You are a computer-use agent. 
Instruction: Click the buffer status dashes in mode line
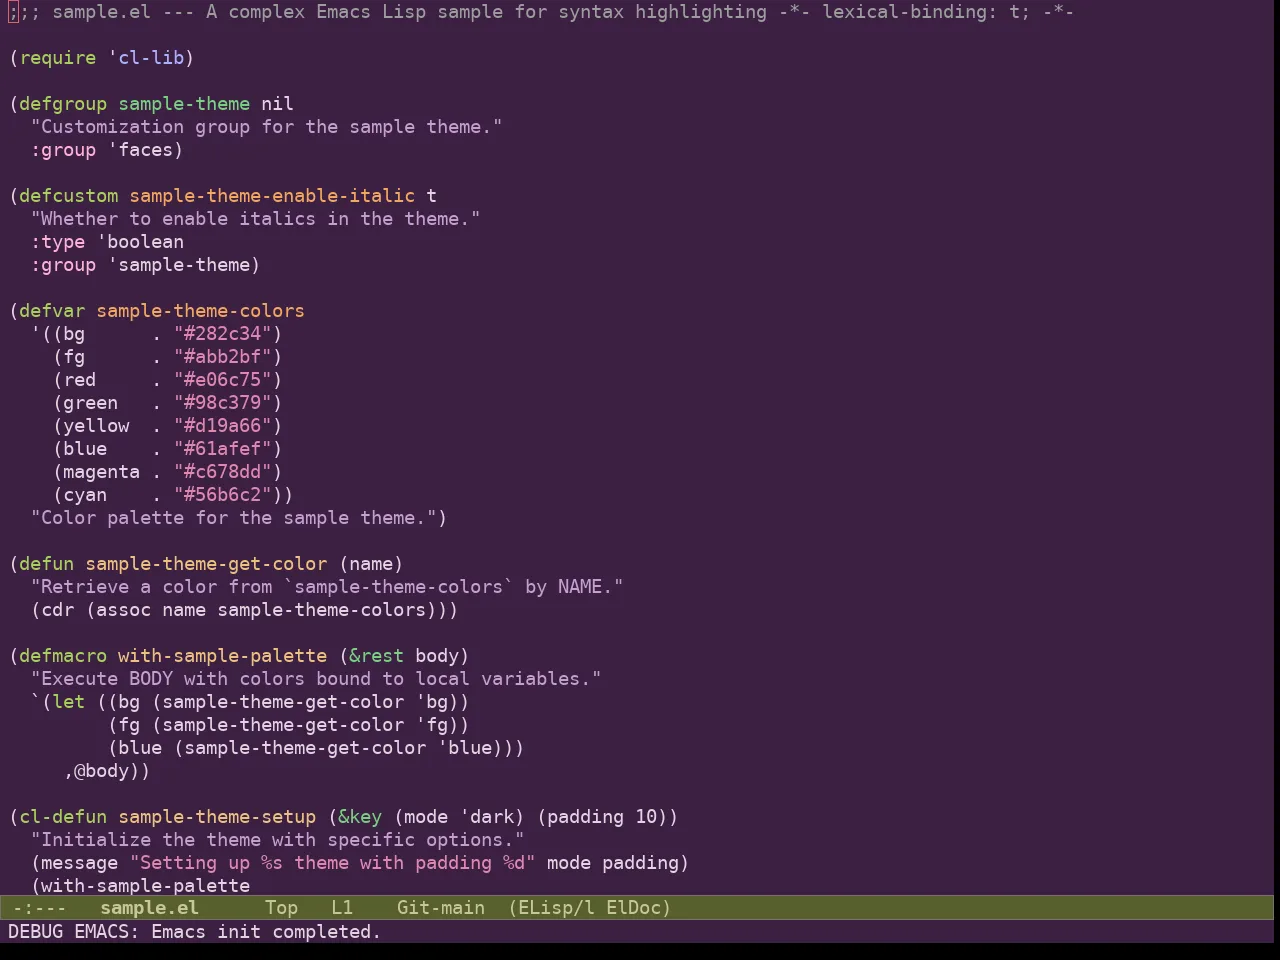pyautogui.click(x=39, y=908)
